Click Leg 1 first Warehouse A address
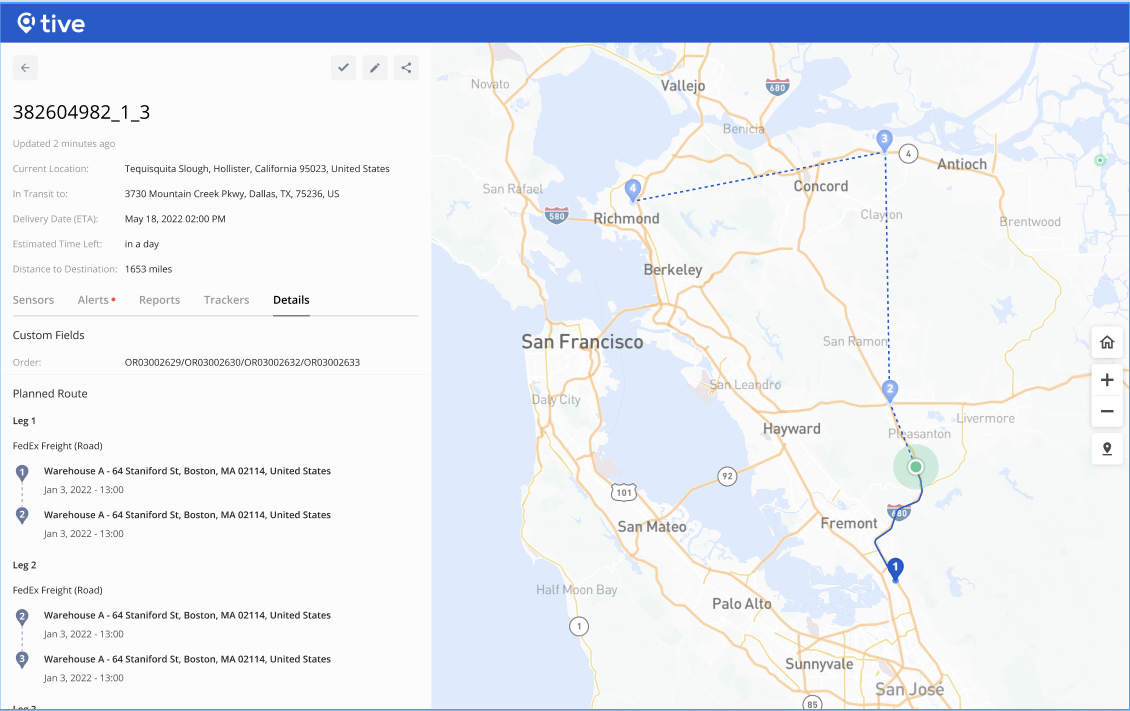 [187, 471]
